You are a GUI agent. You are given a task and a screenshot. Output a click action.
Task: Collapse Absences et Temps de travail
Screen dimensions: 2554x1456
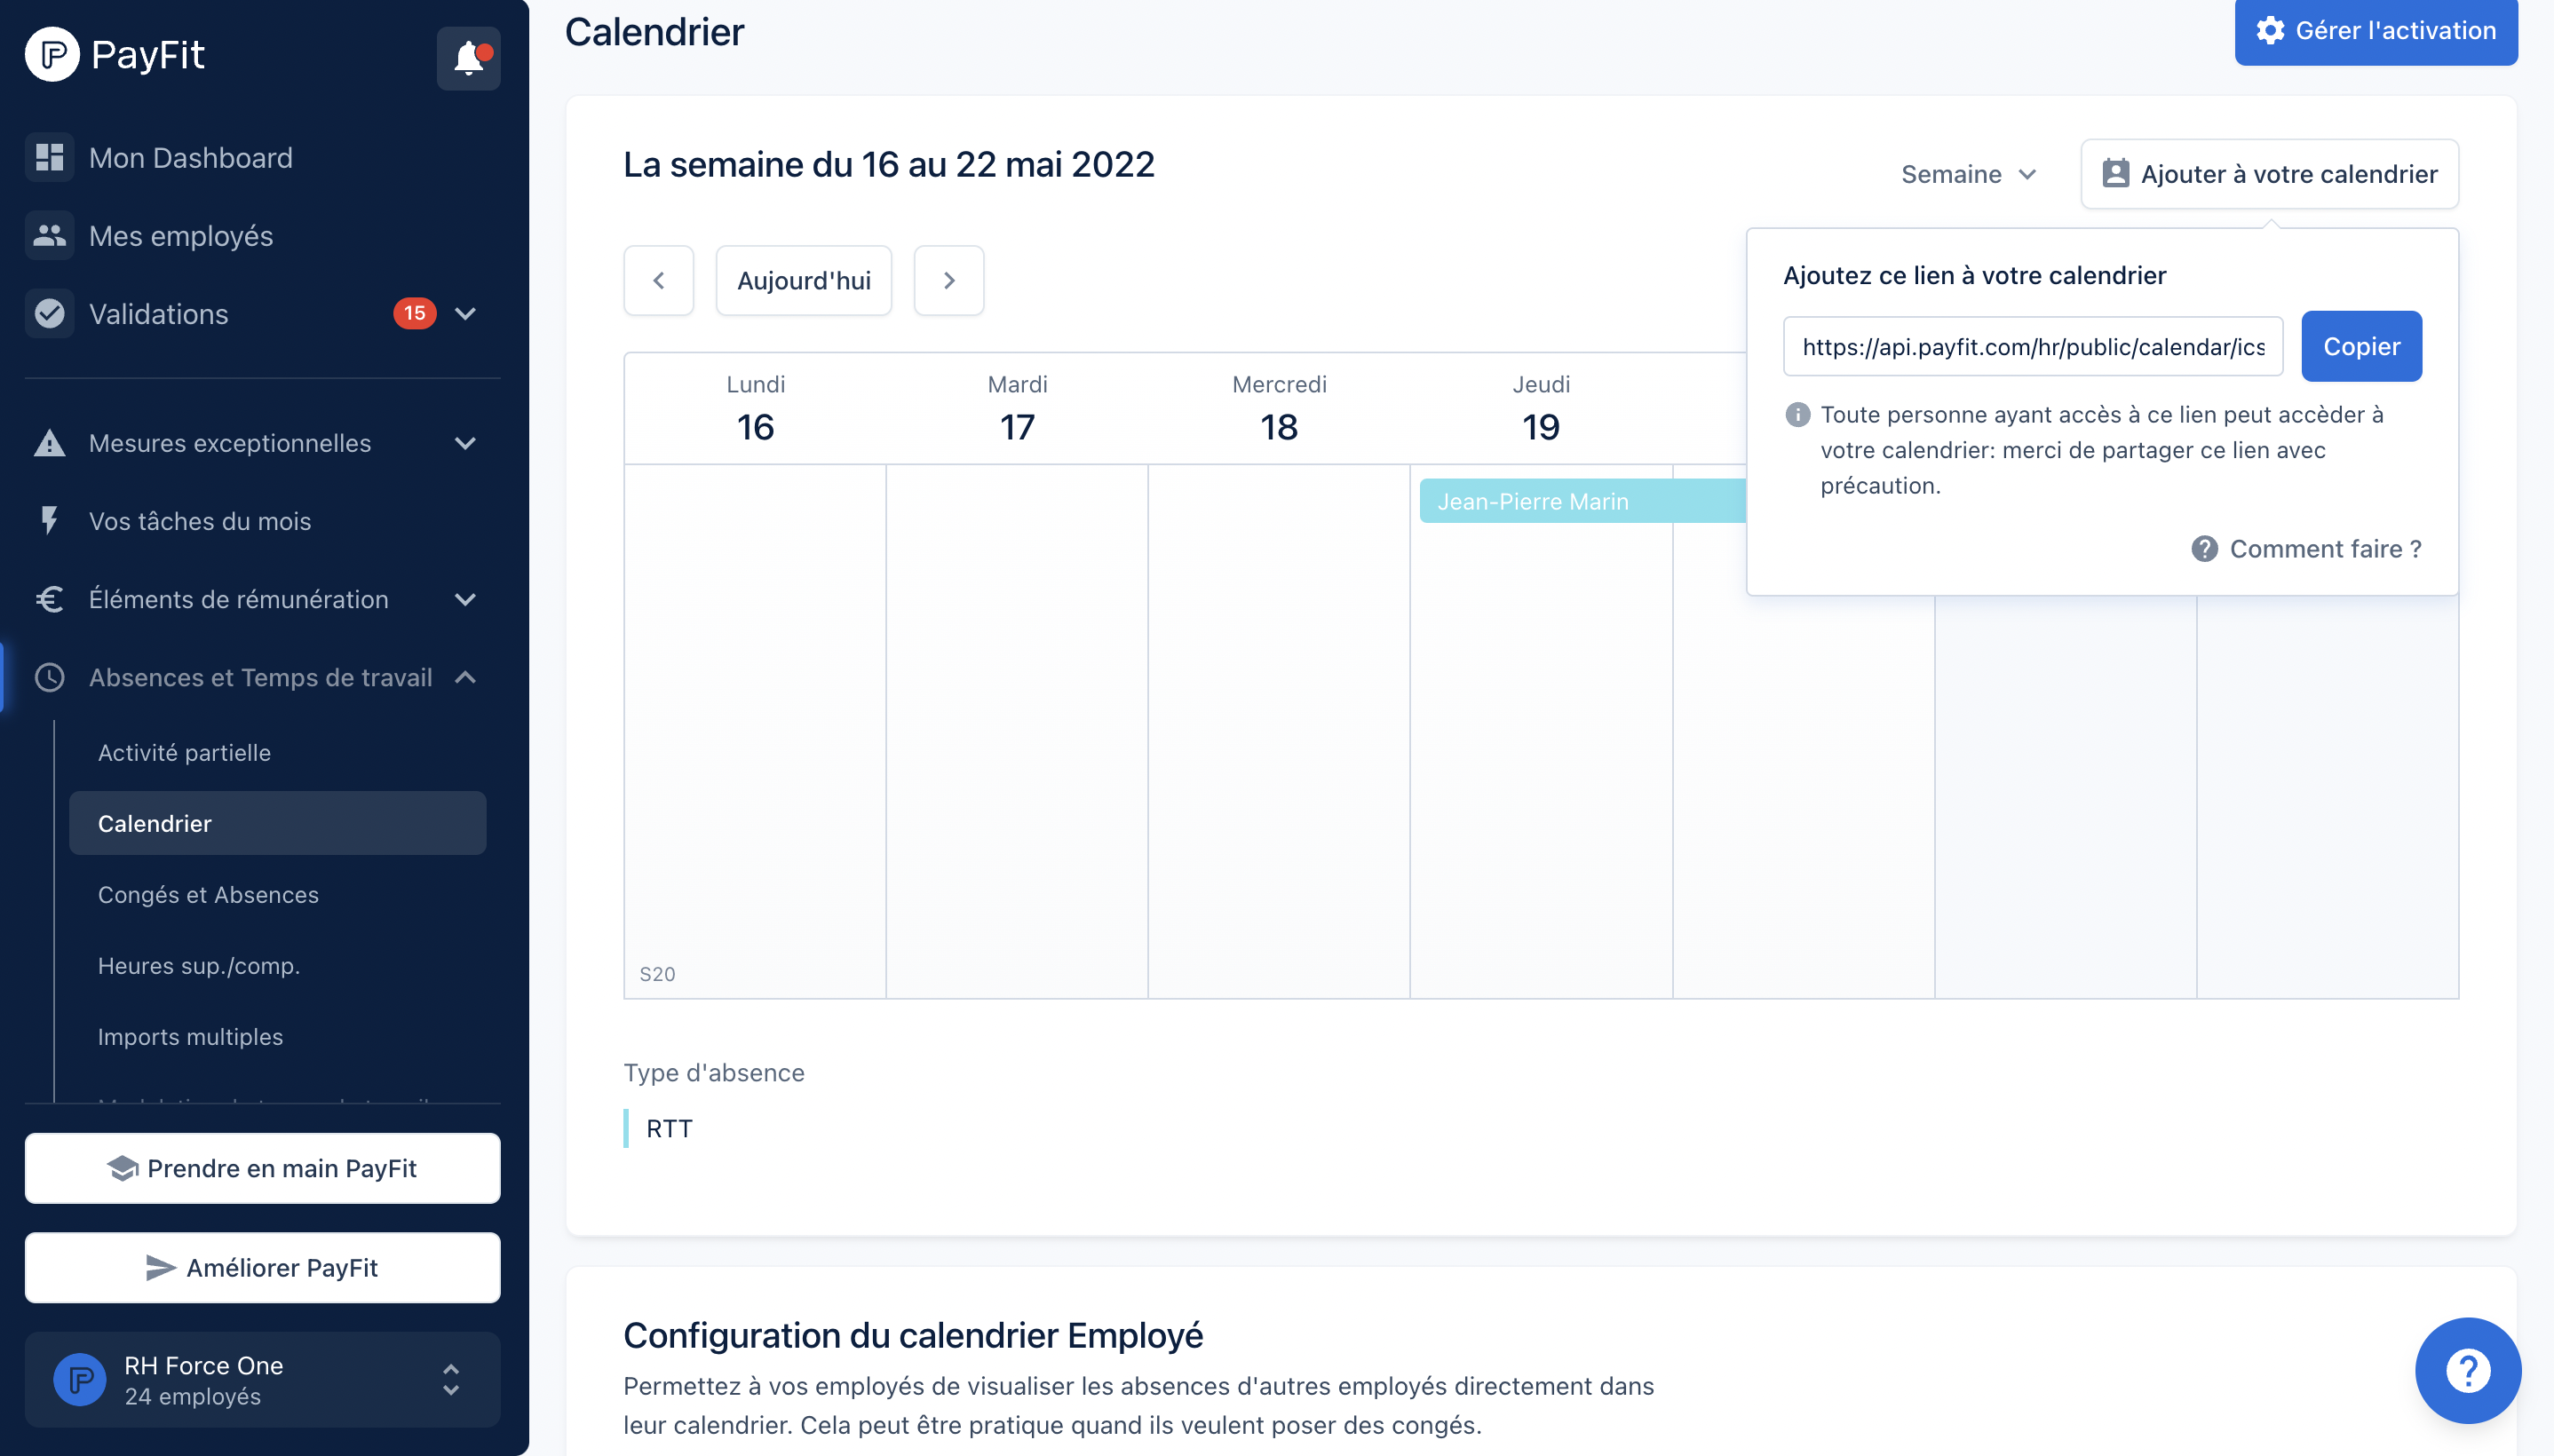click(465, 678)
